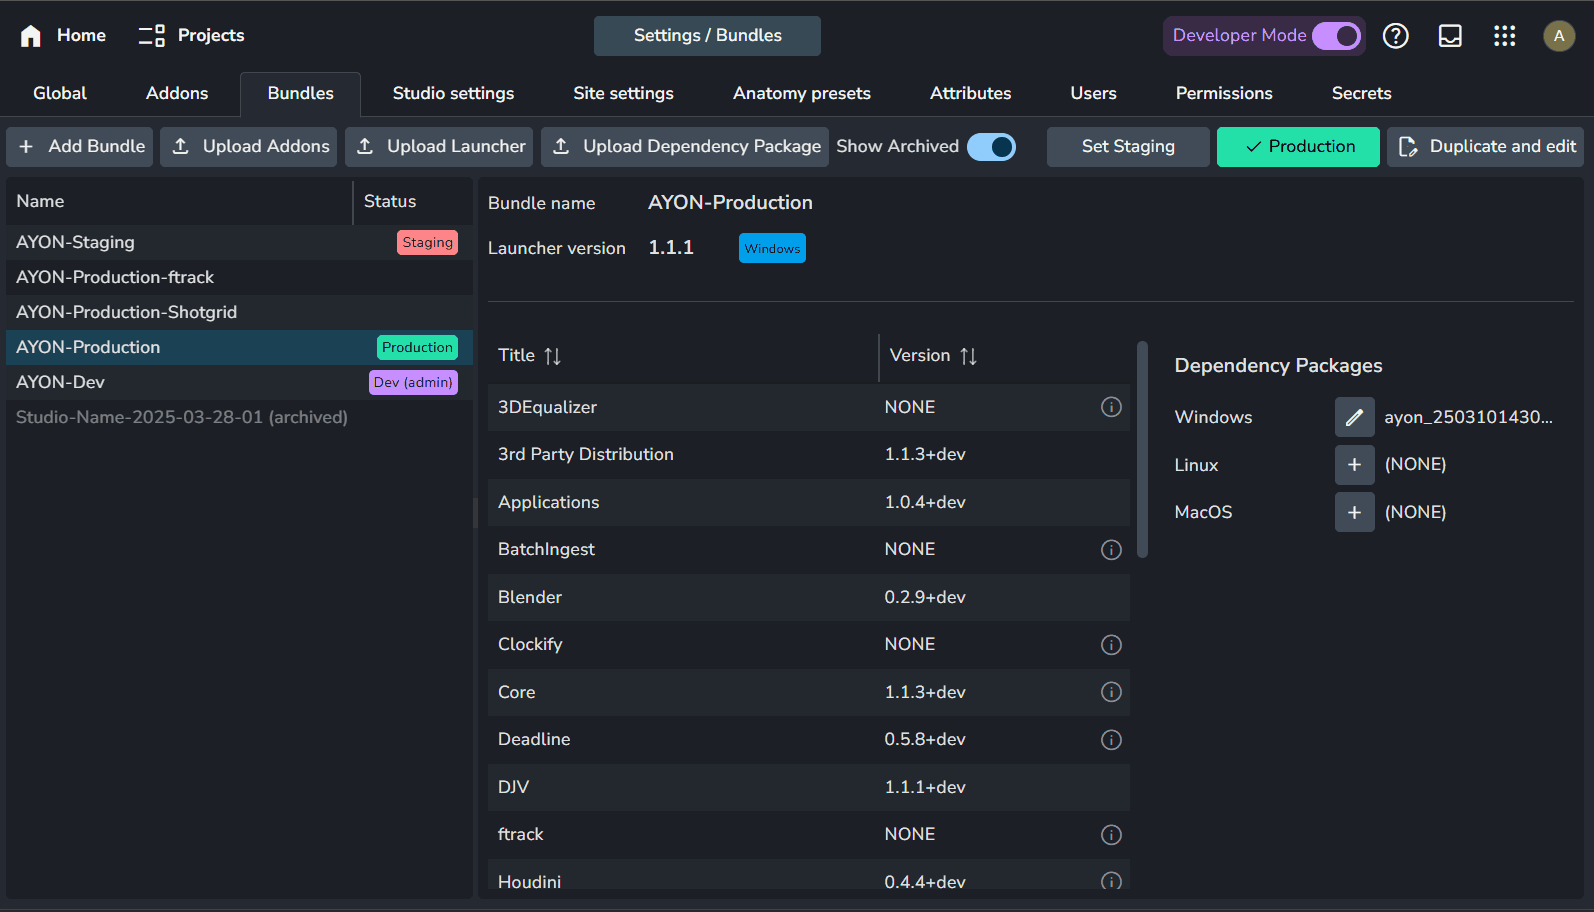Click the DJV addon row
Viewport: 1594px width, 912px height.
[x=808, y=787]
